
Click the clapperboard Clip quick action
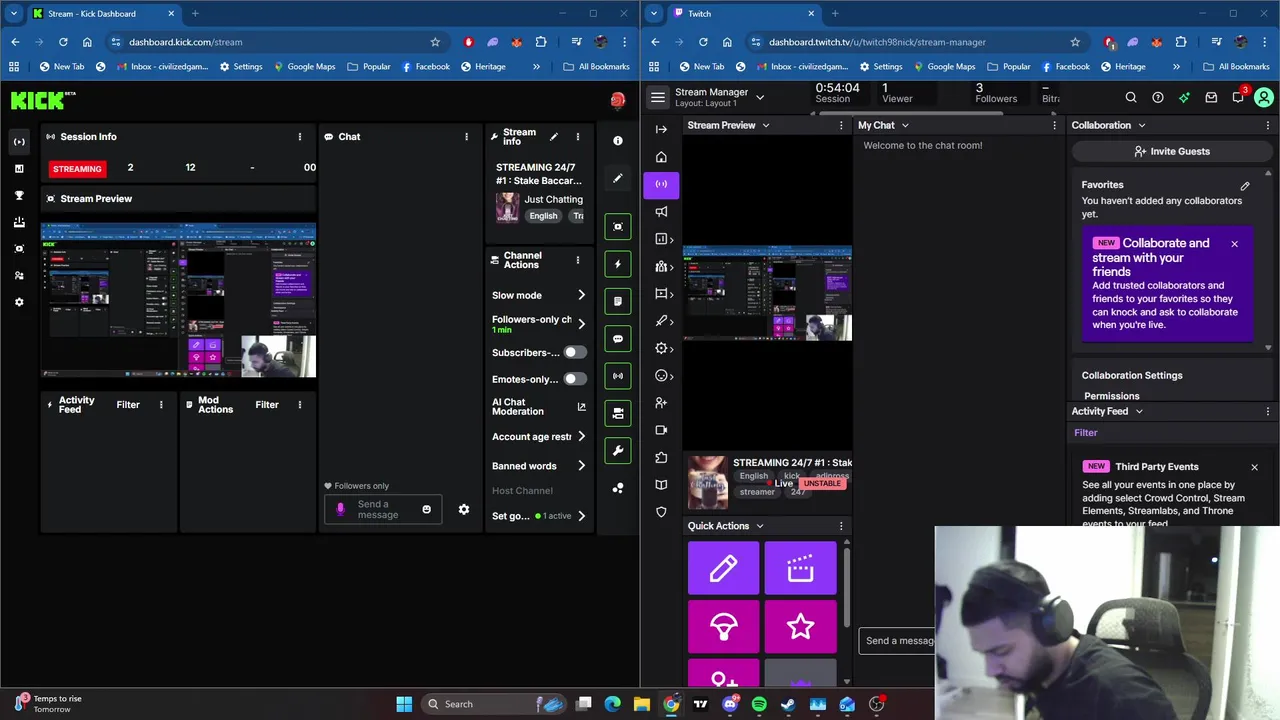[x=800, y=568]
